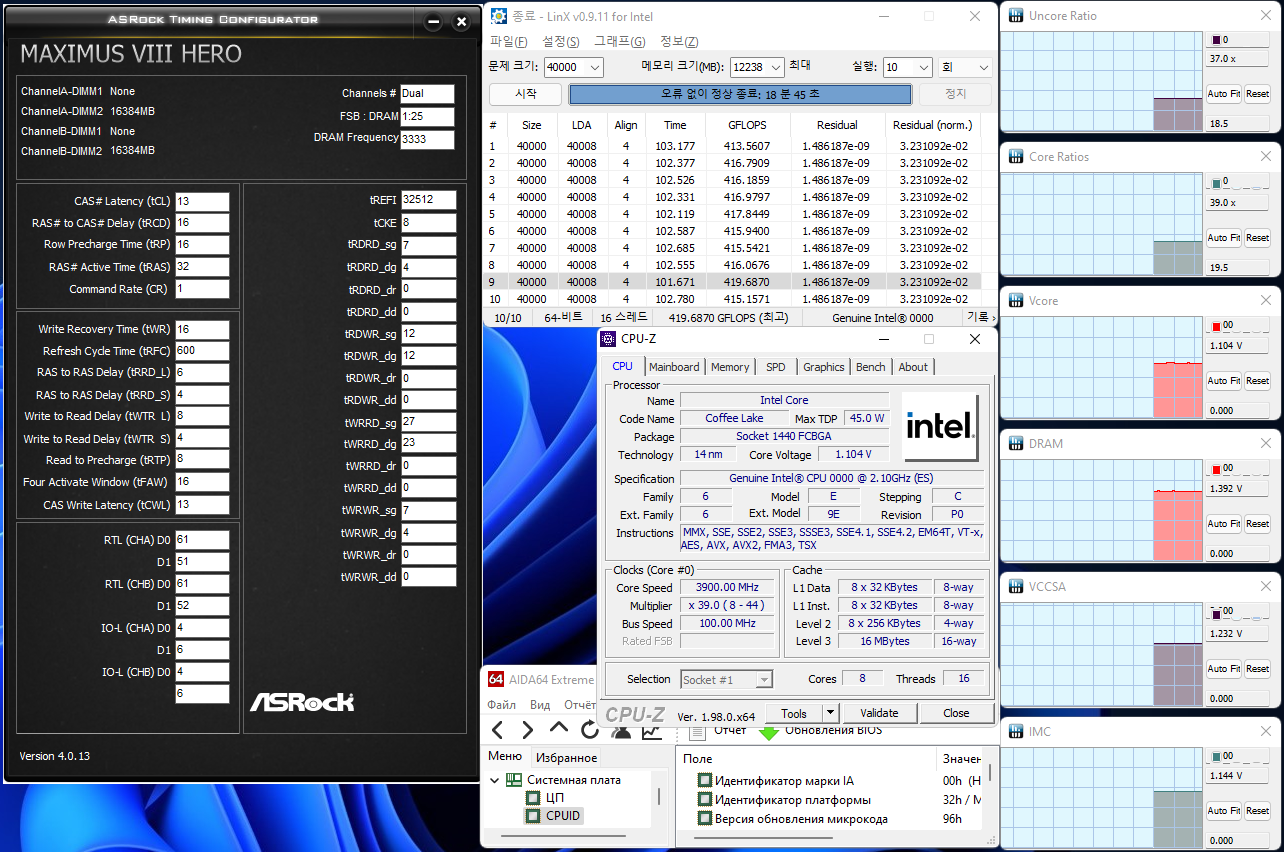Collapse the Системная плата tree node
Viewport: 1284px width, 852px height.
495,780
